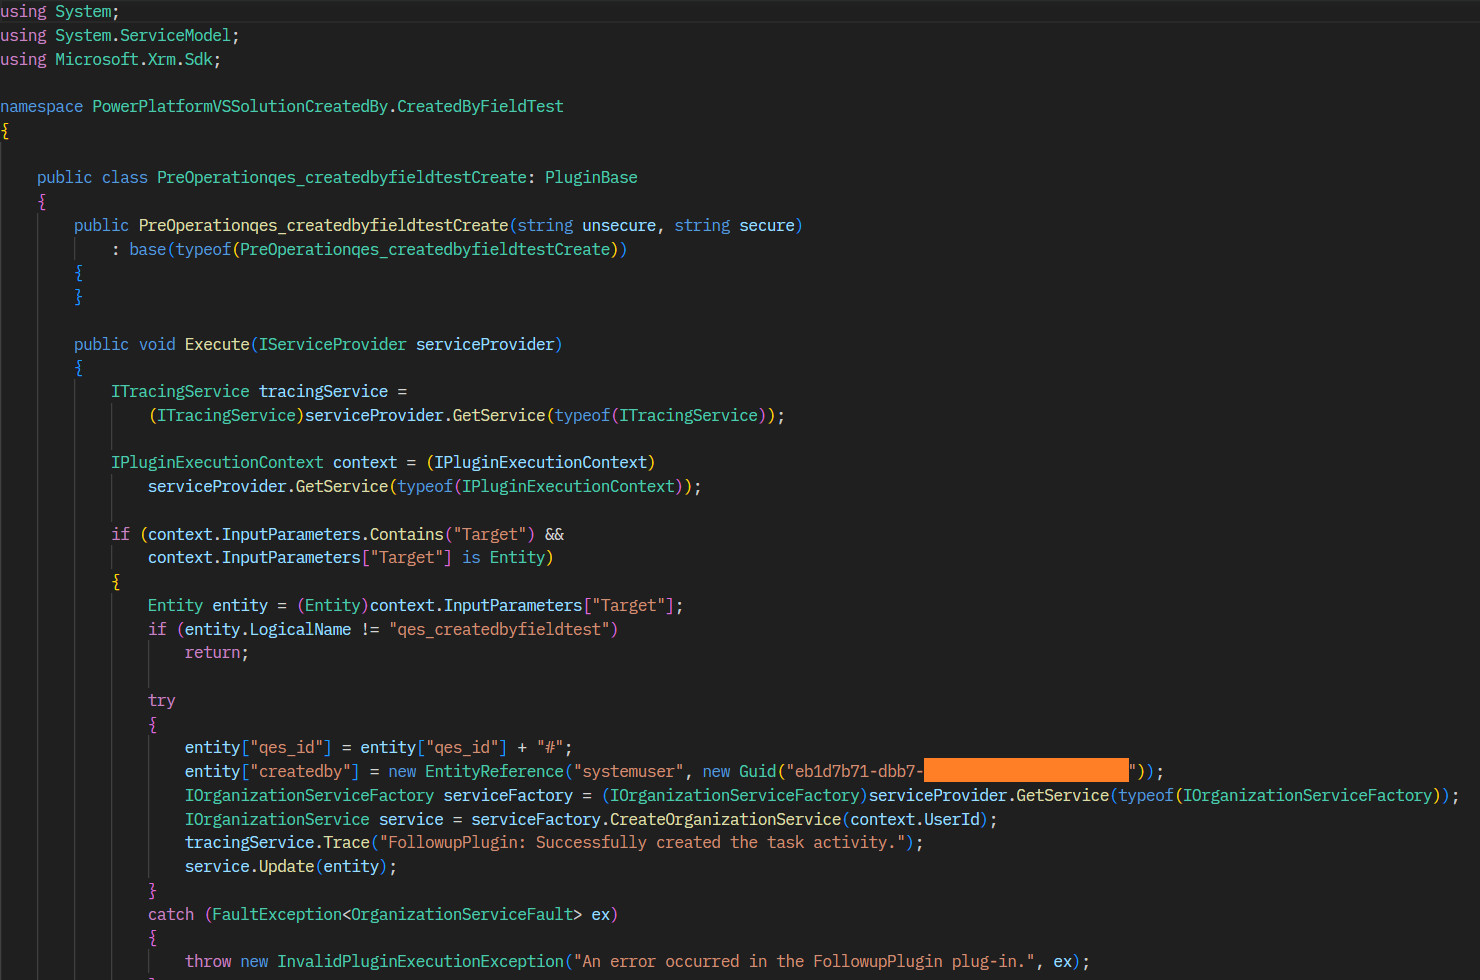1480x980 pixels.
Task: Click the "FollowupPlugin: Successfully created the task activity." string
Action: (642, 843)
